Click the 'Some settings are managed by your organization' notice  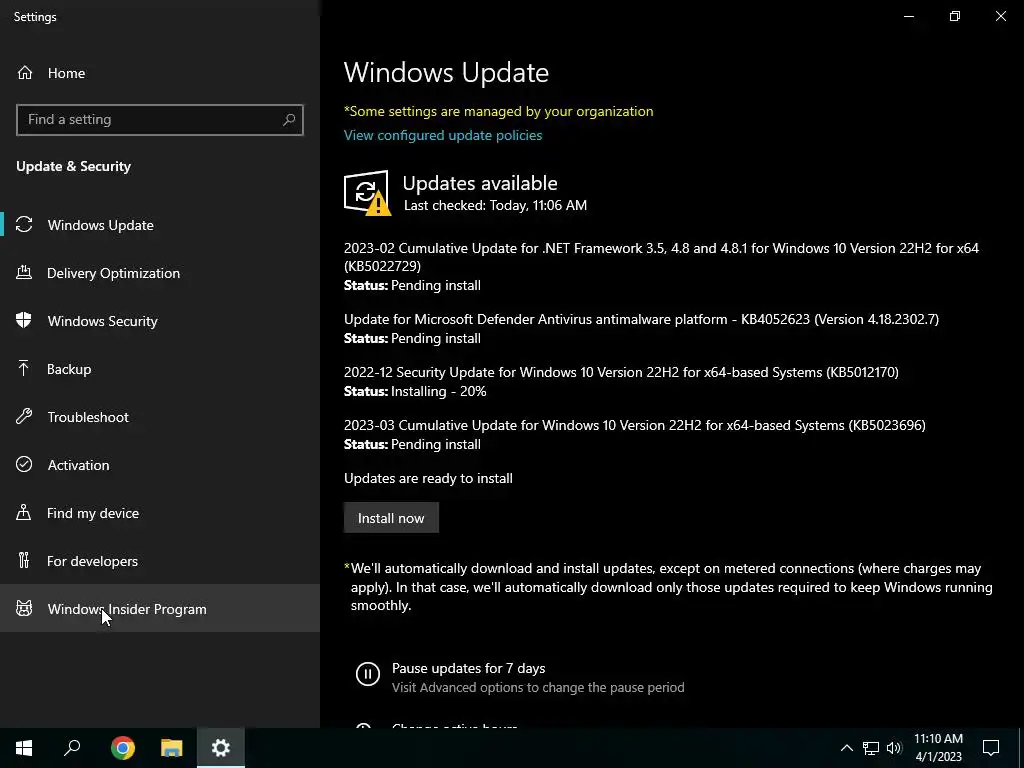tap(498, 111)
